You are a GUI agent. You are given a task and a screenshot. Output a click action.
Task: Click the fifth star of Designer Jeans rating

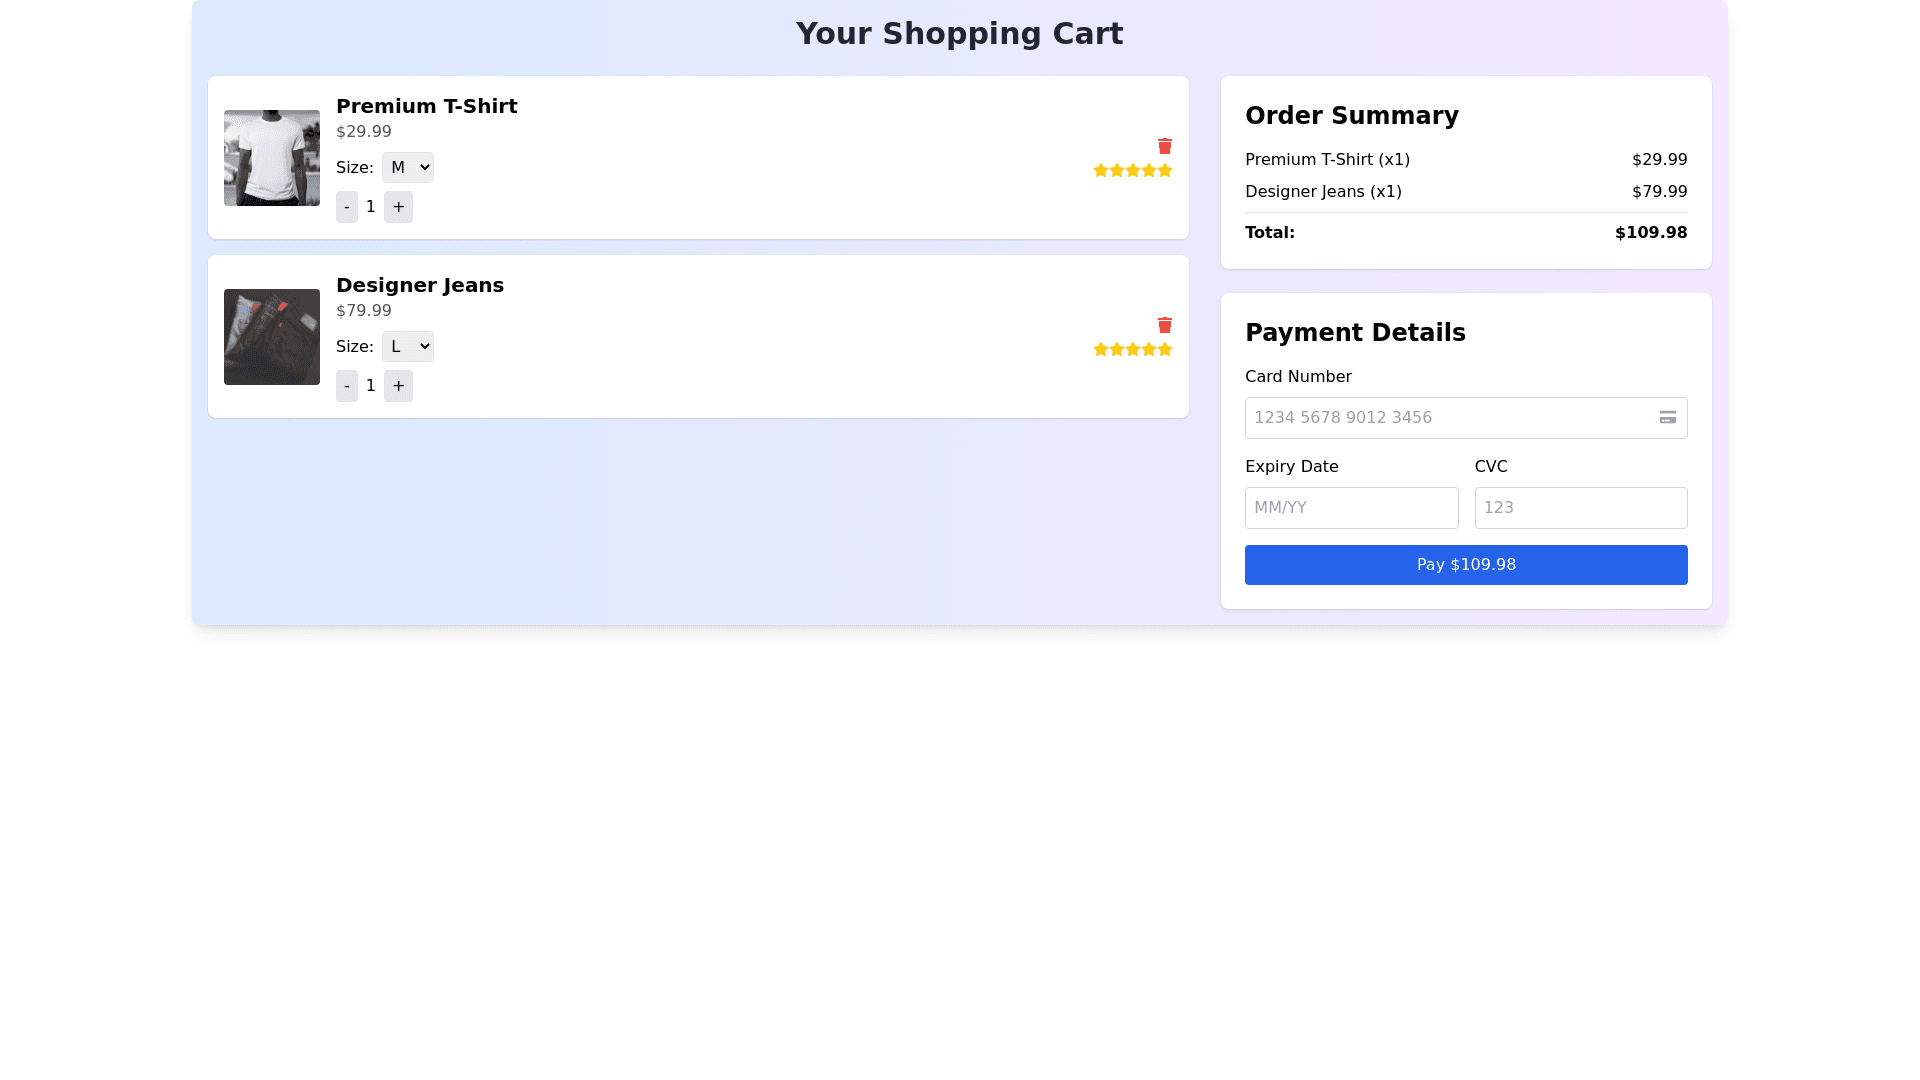pos(1165,350)
